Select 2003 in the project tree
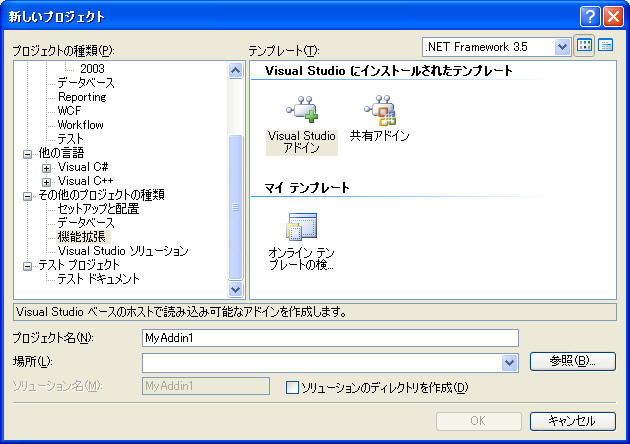This screenshot has height=444, width=630. tap(92, 69)
